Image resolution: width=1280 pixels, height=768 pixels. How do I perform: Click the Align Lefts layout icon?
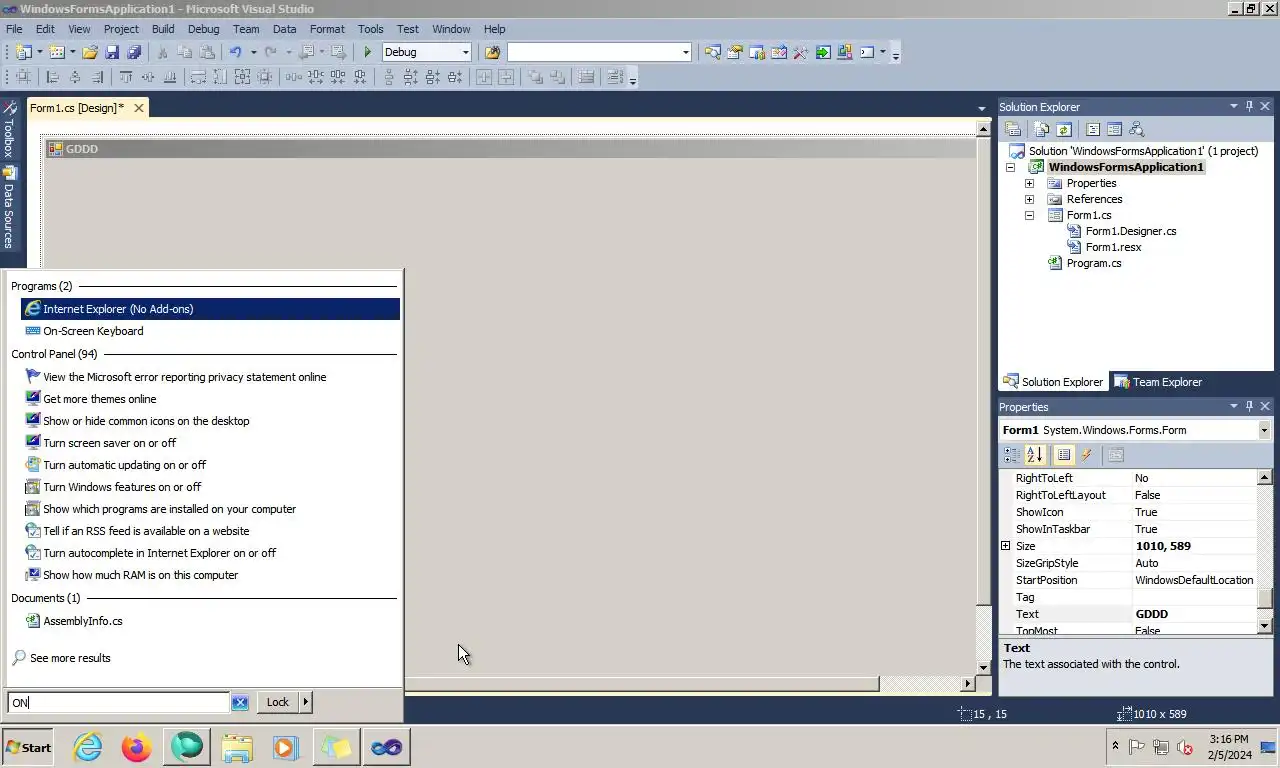(x=53, y=77)
